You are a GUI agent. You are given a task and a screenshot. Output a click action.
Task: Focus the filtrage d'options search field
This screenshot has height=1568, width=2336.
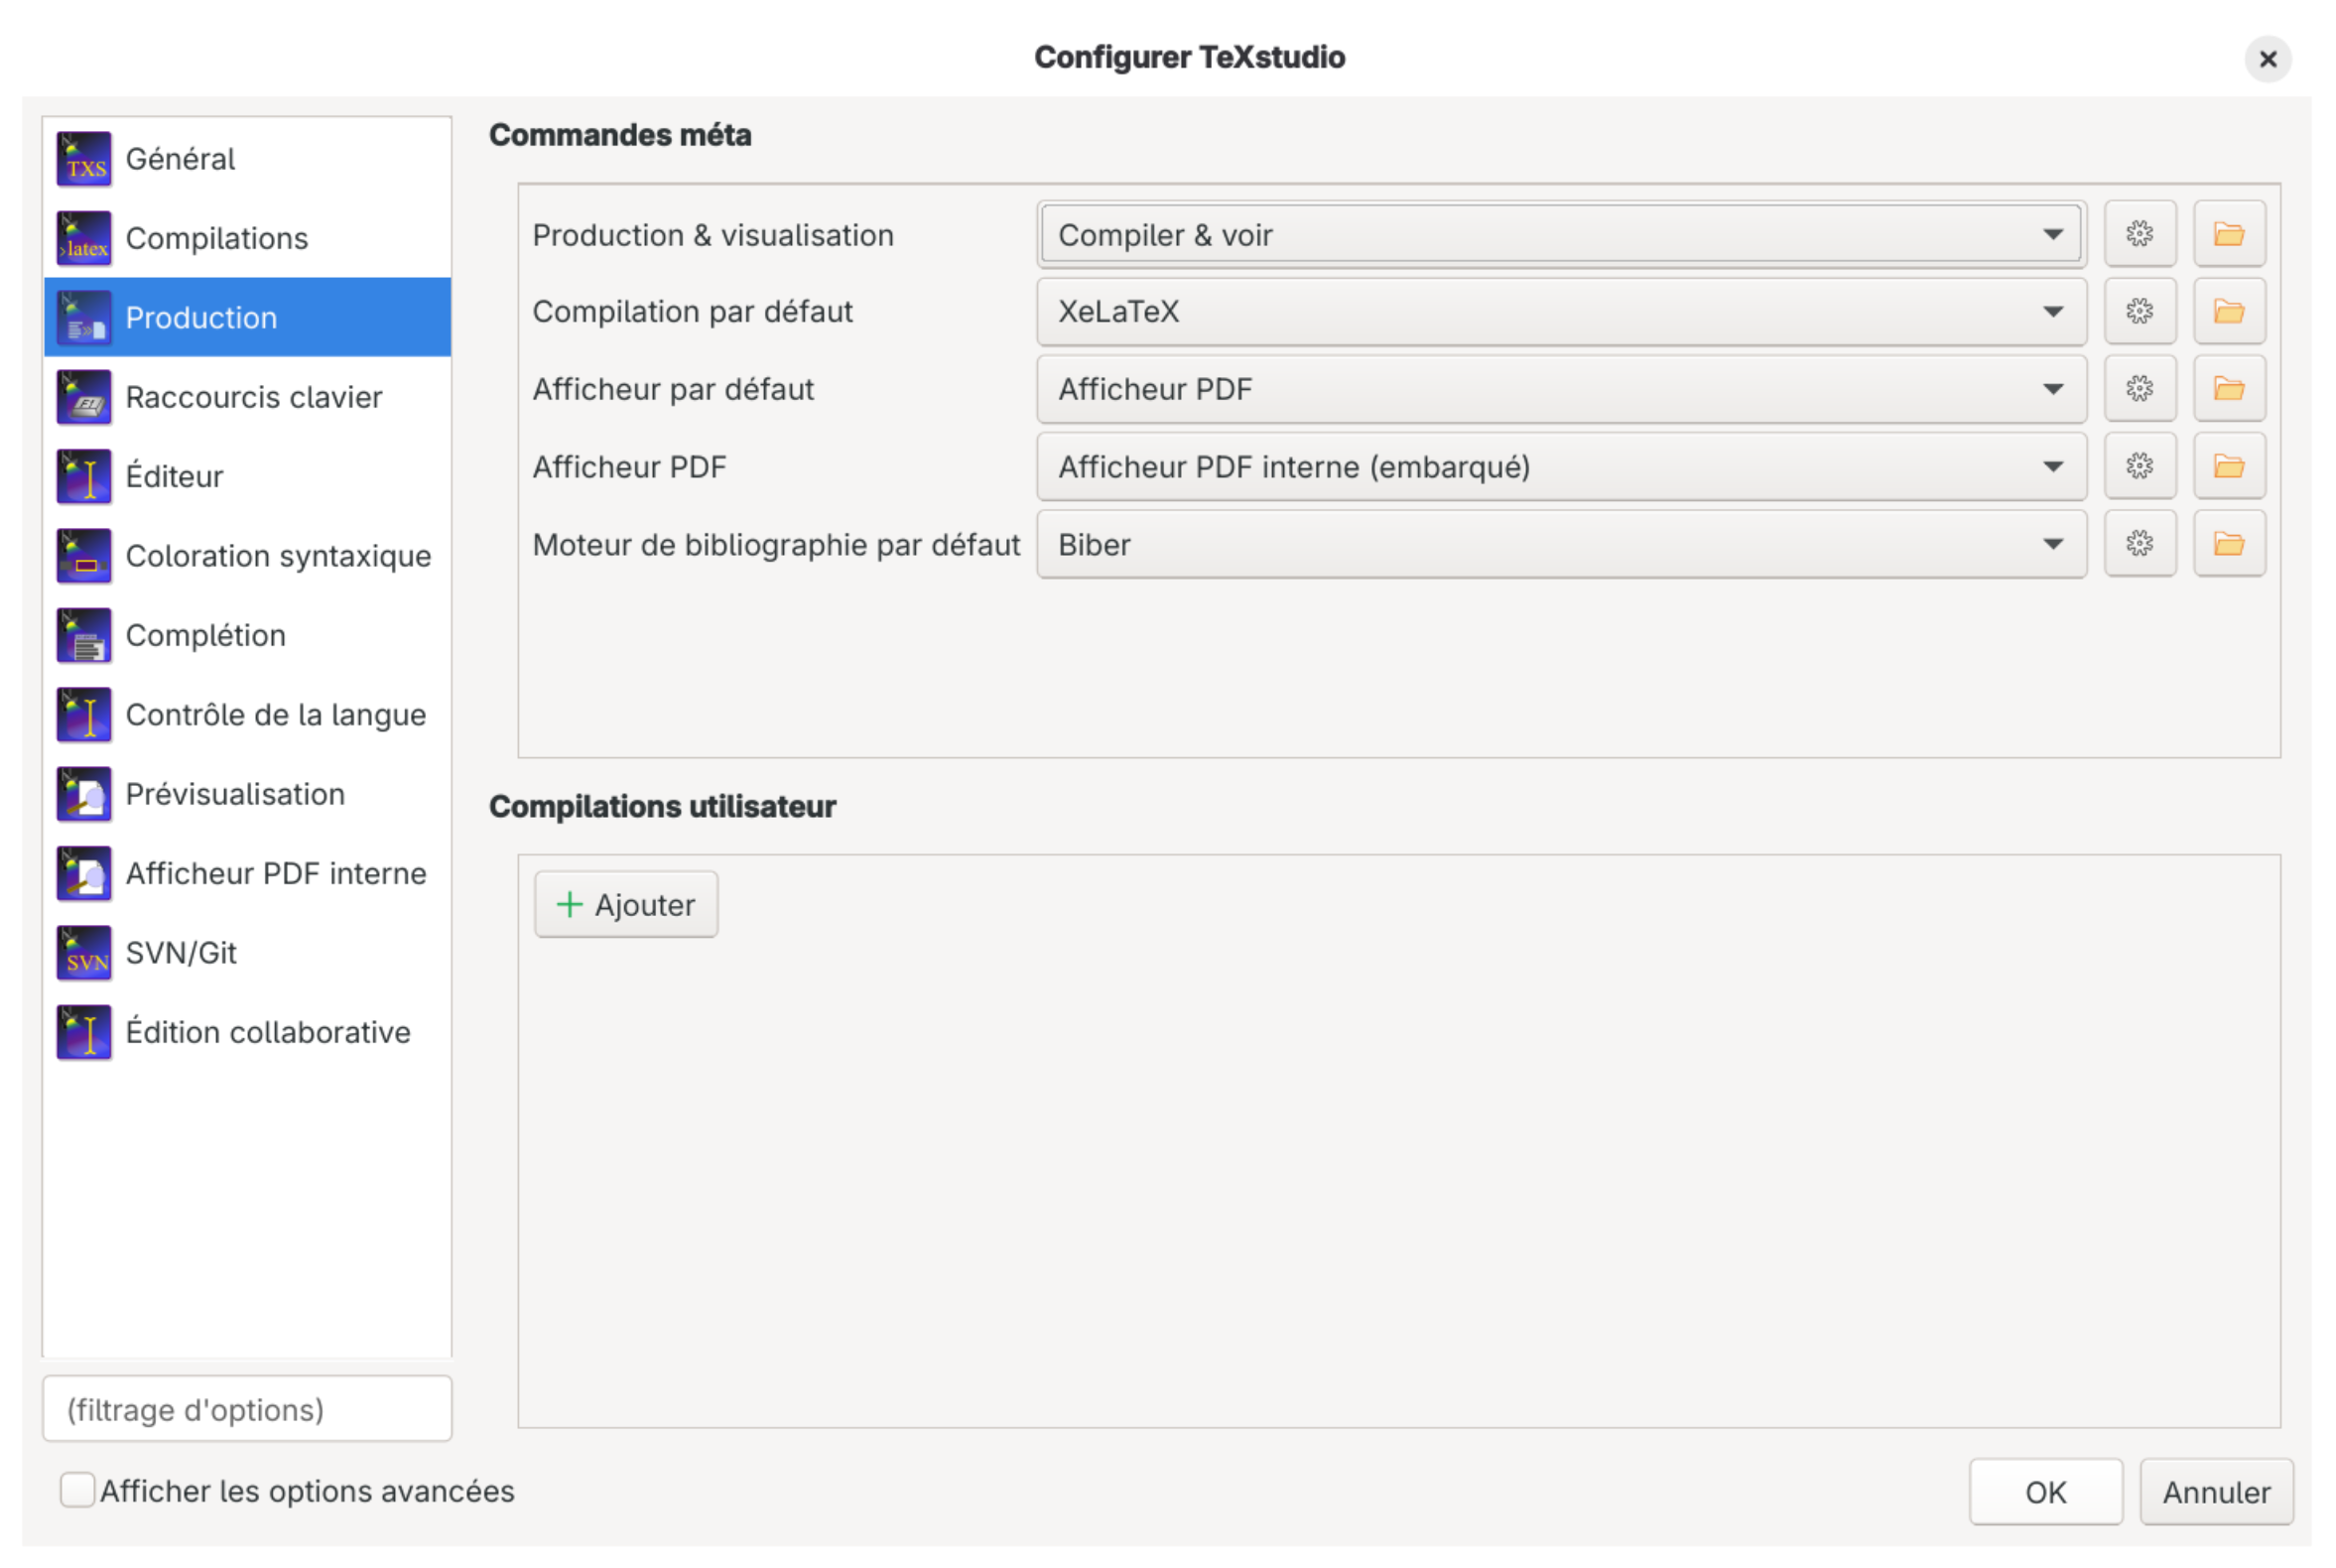coord(247,1409)
